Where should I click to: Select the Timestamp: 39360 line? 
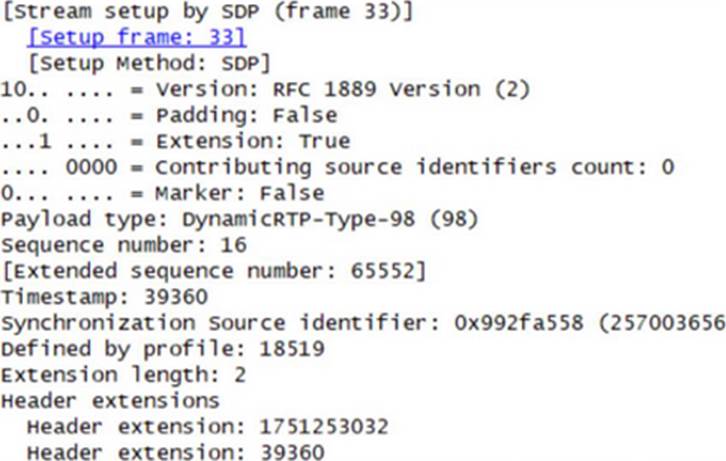(104, 297)
